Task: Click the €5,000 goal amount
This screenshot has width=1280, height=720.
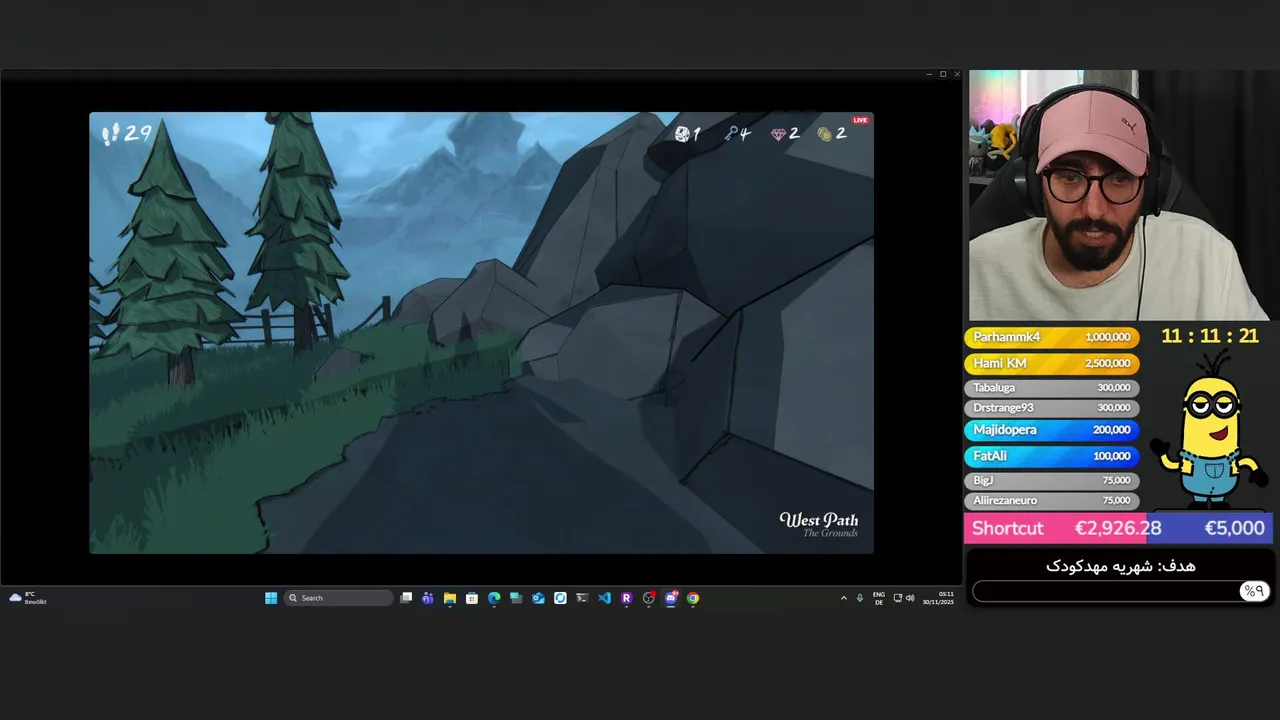Action: pos(1234,528)
